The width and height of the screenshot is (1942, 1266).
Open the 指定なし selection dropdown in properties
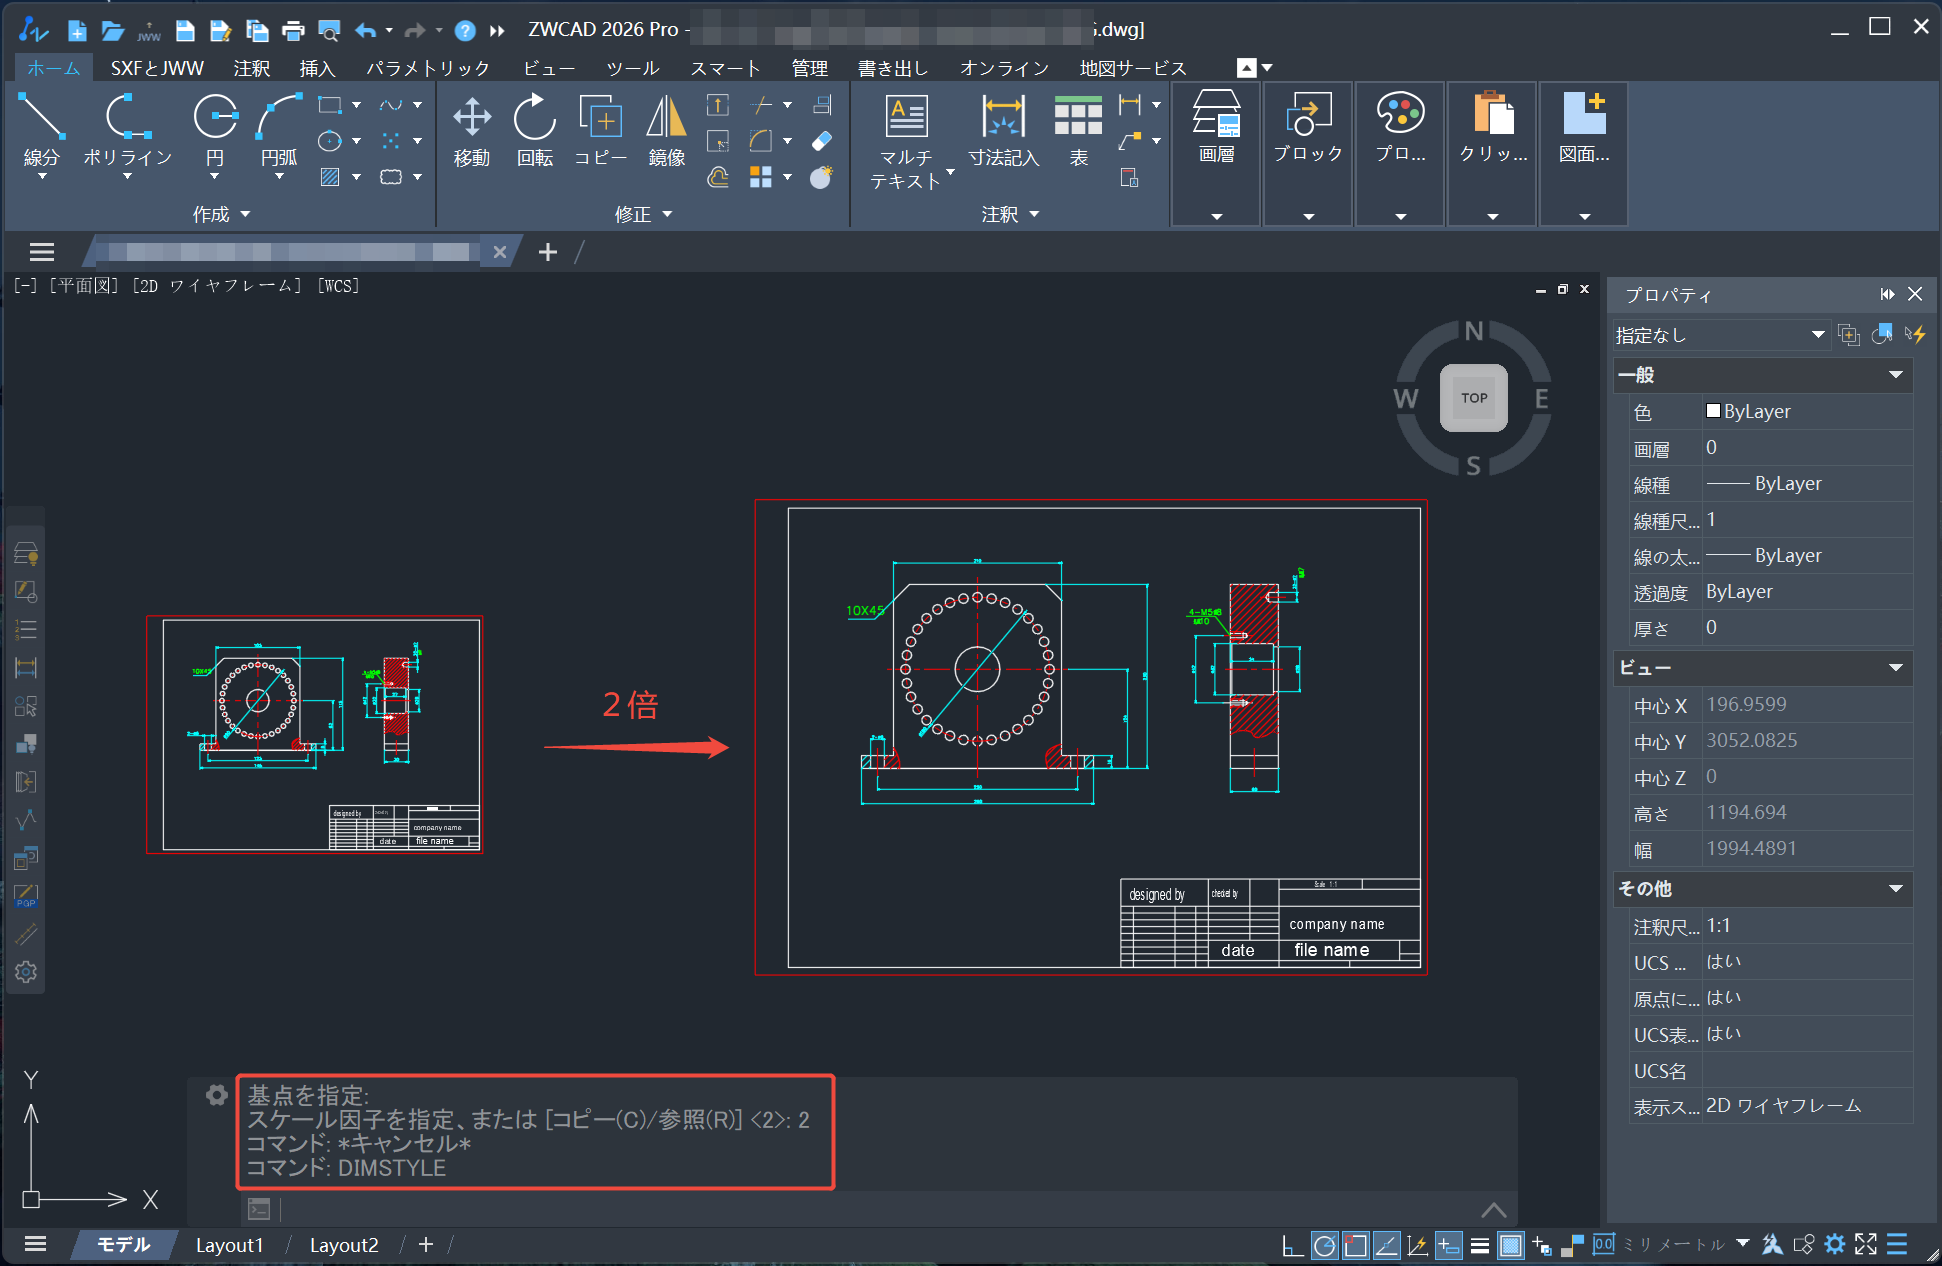(1721, 334)
